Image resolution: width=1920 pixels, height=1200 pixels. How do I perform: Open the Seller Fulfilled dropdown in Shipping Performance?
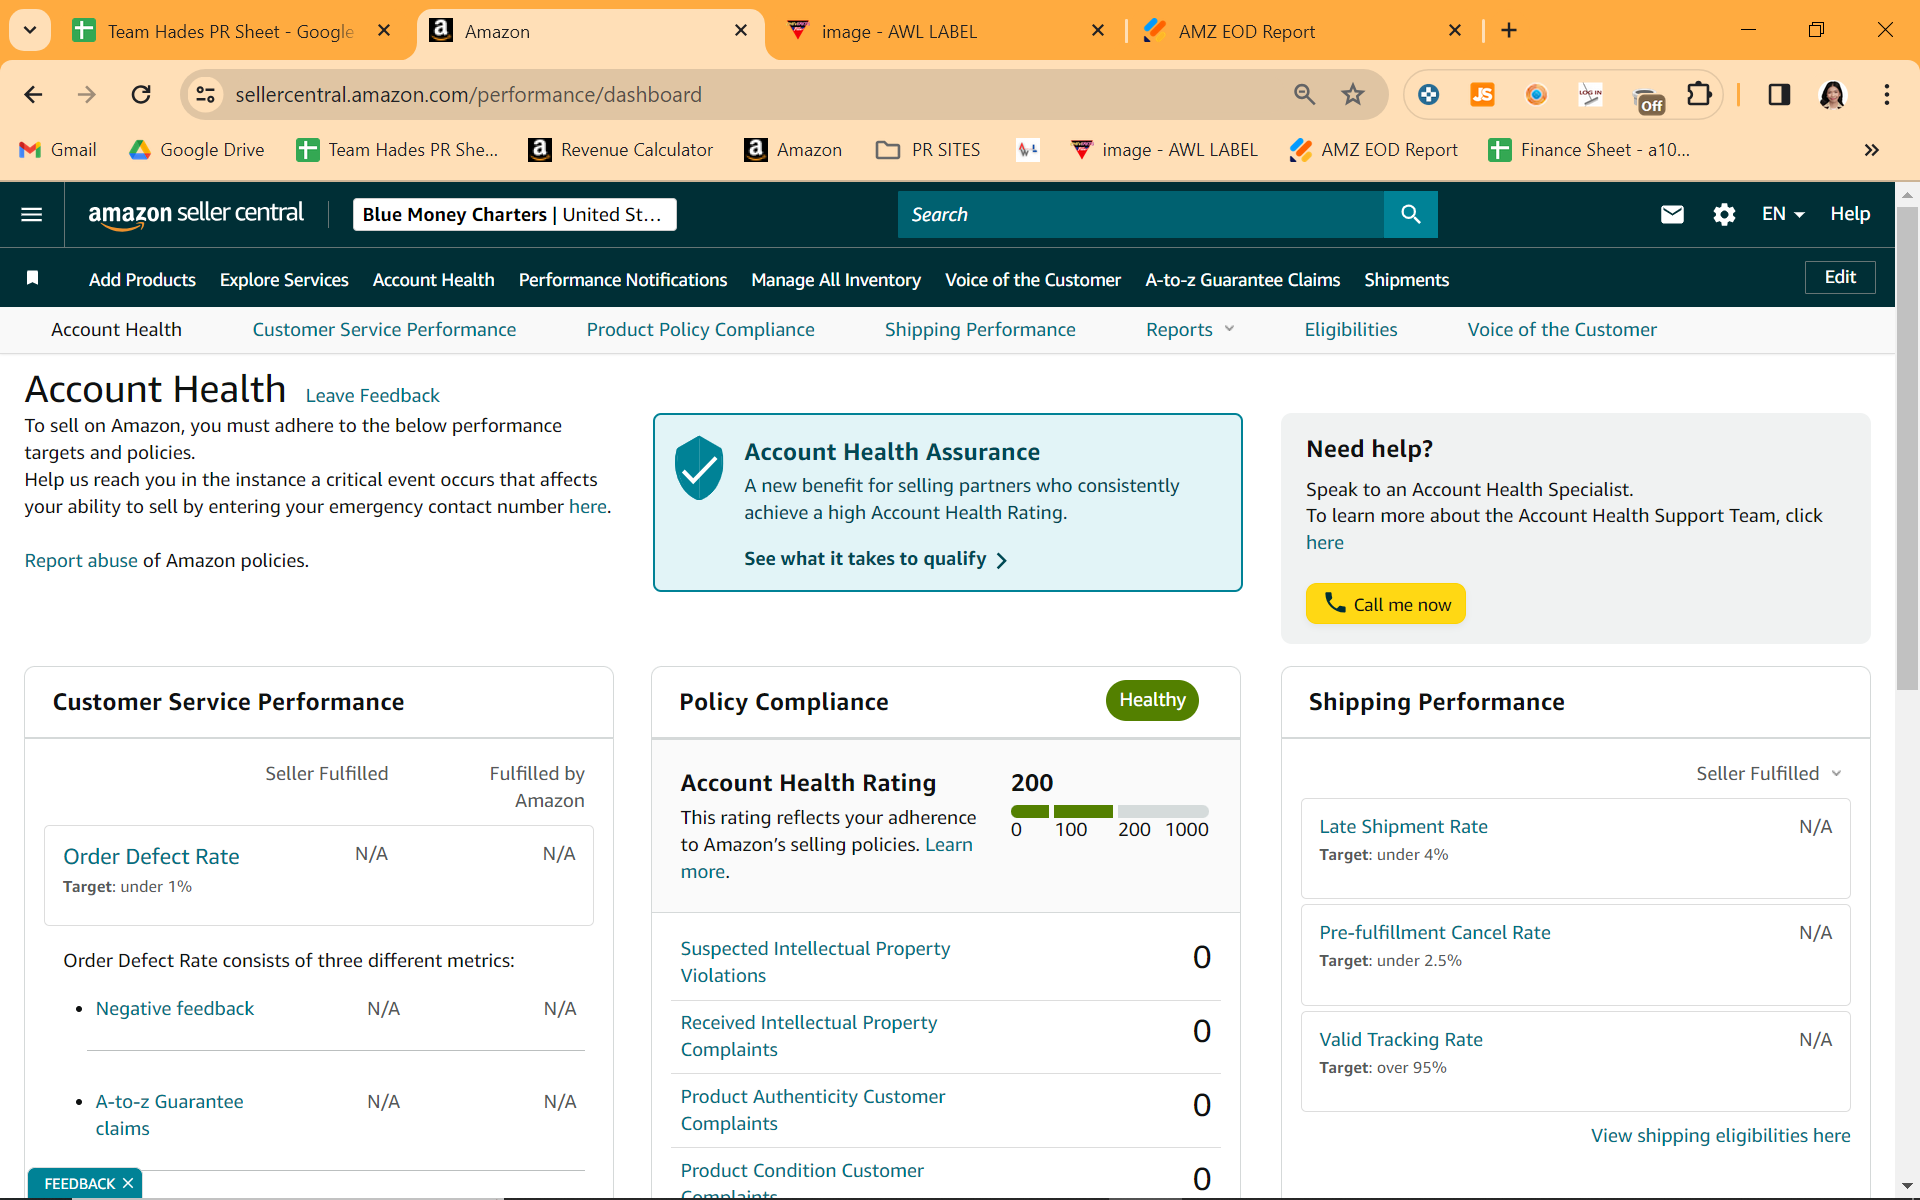point(1769,773)
